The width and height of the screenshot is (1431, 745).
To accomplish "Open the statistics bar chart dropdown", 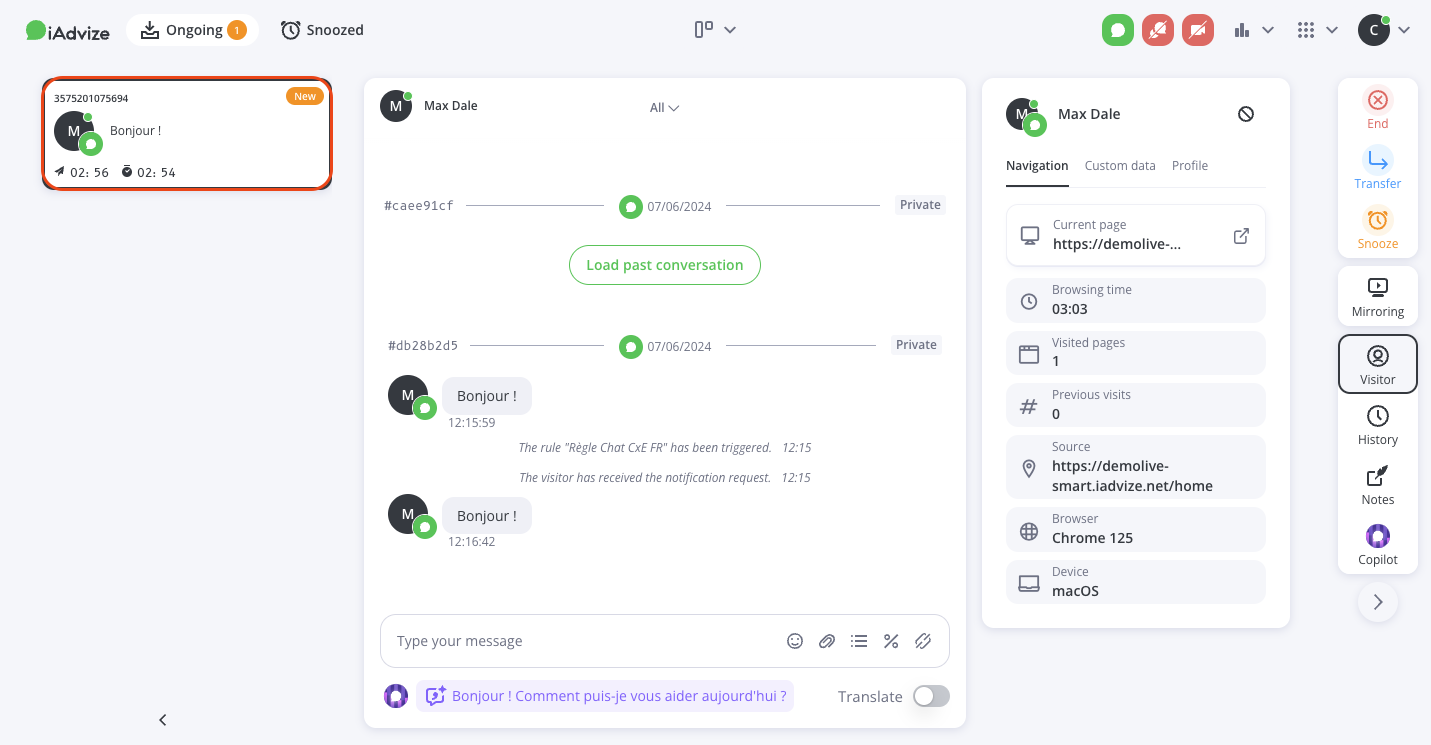I will tap(1253, 30).
